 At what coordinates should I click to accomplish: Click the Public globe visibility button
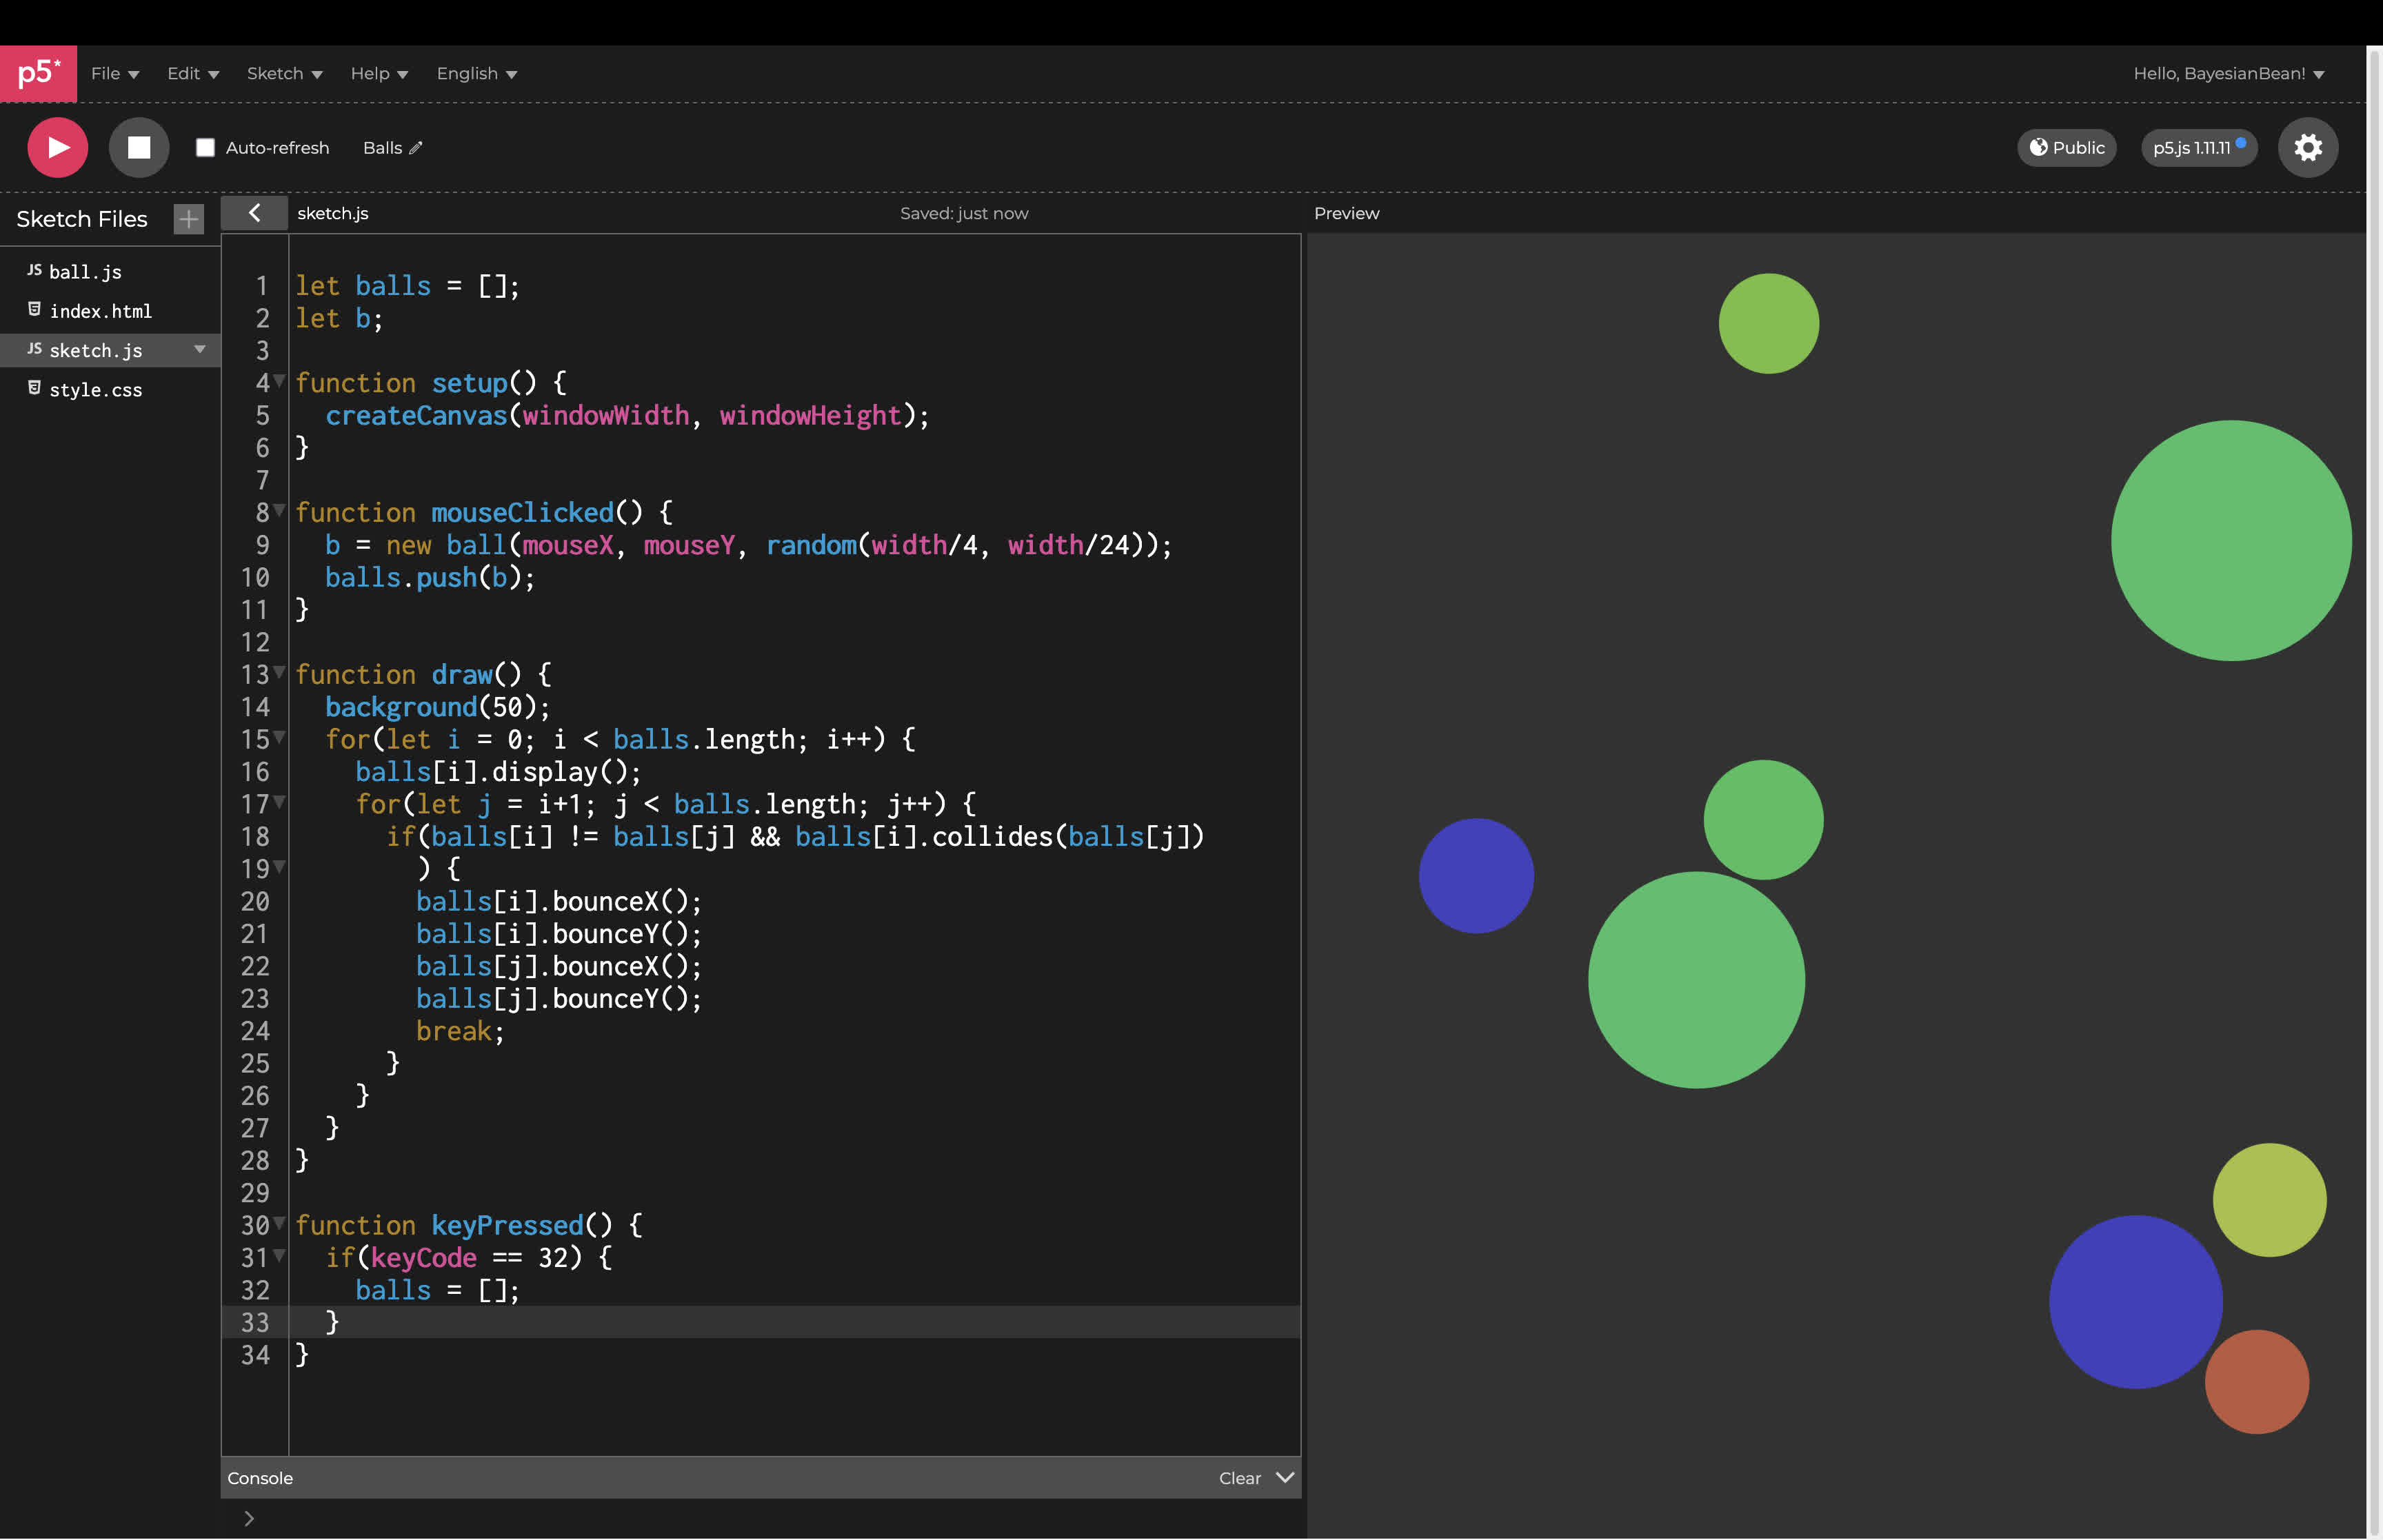coord(2066,148)
